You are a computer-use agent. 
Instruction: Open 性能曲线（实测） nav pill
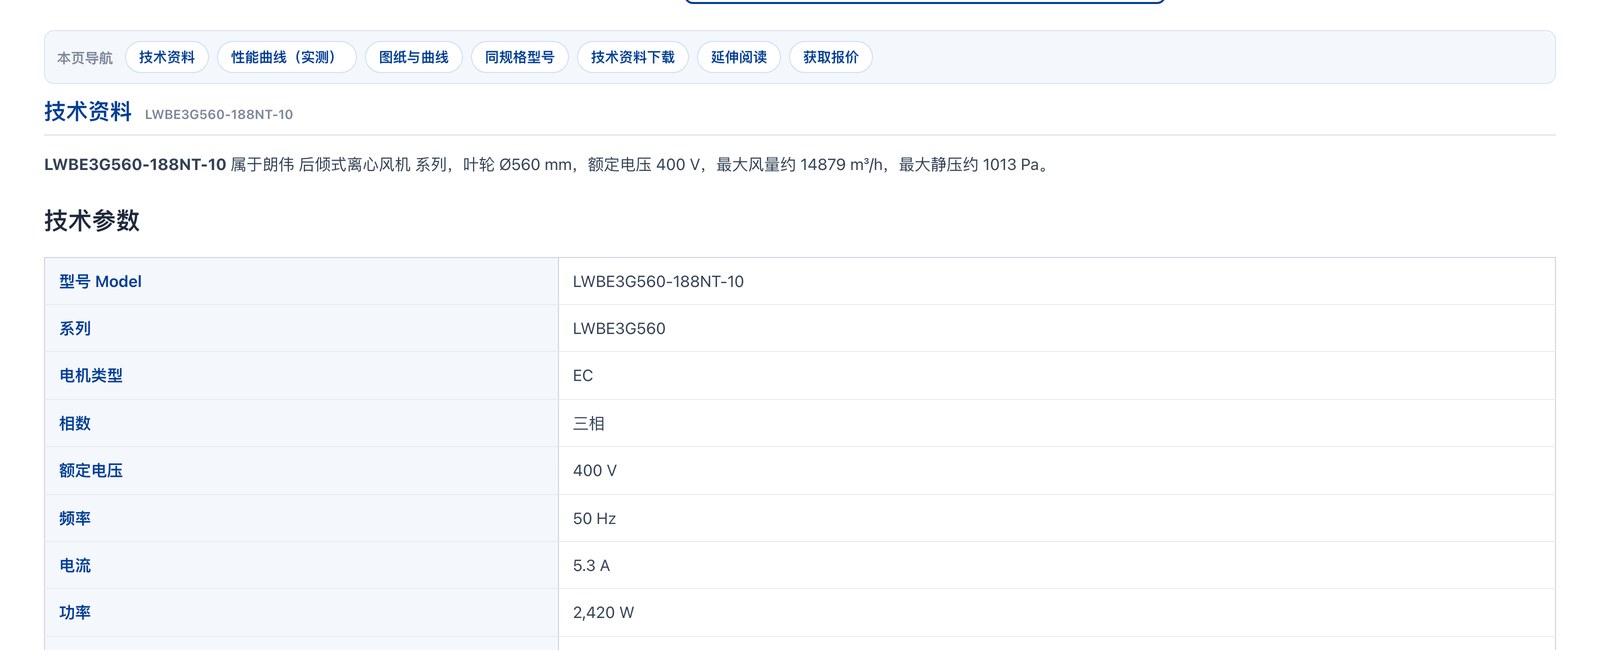point(287,57)
